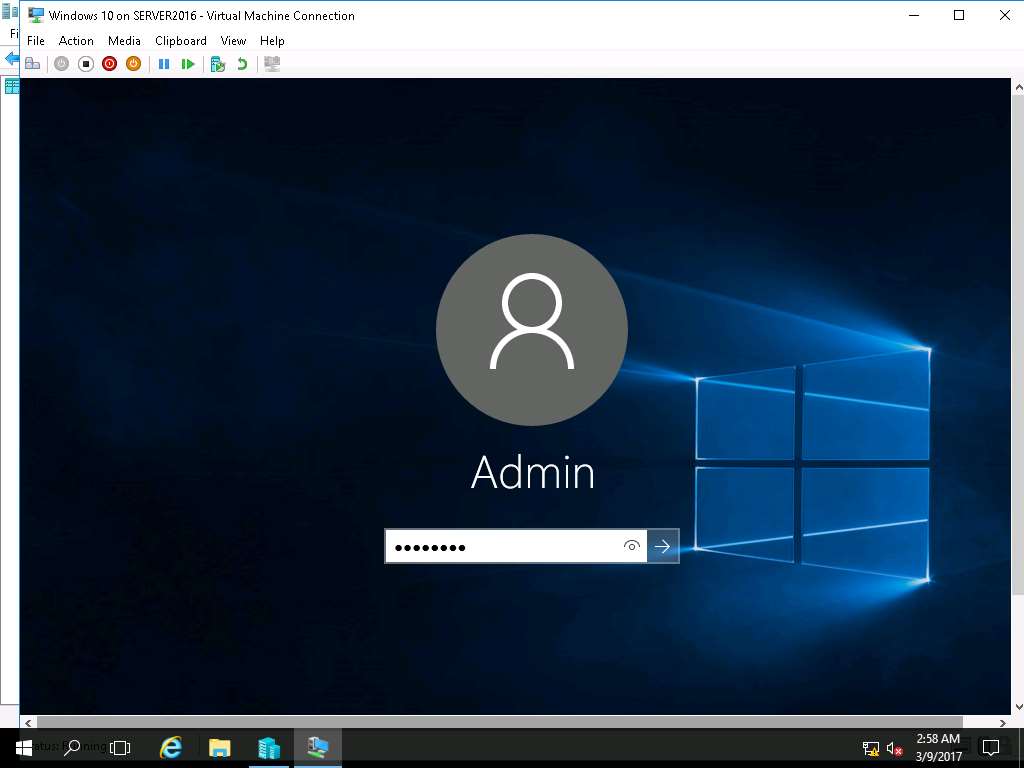This screenshot has height=768, width=1024.
Task: Click vertical scrollbar down arrow
Action: (1018, 707)
